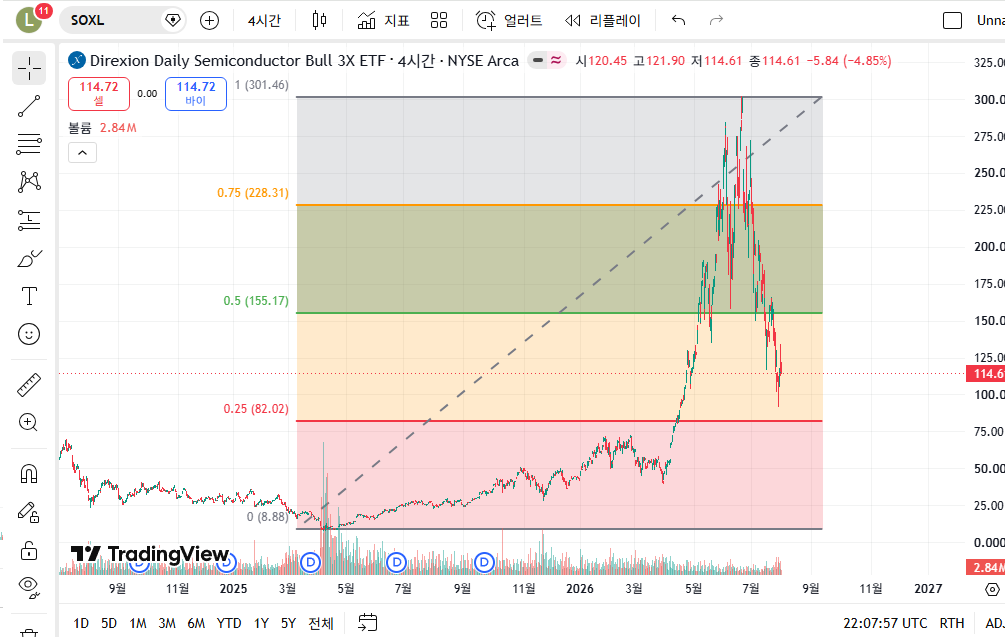This screenshot has width=1005, height=637.
Task: Click the 볼륨 volume indicator legend
Action: [x=103, y=128]
